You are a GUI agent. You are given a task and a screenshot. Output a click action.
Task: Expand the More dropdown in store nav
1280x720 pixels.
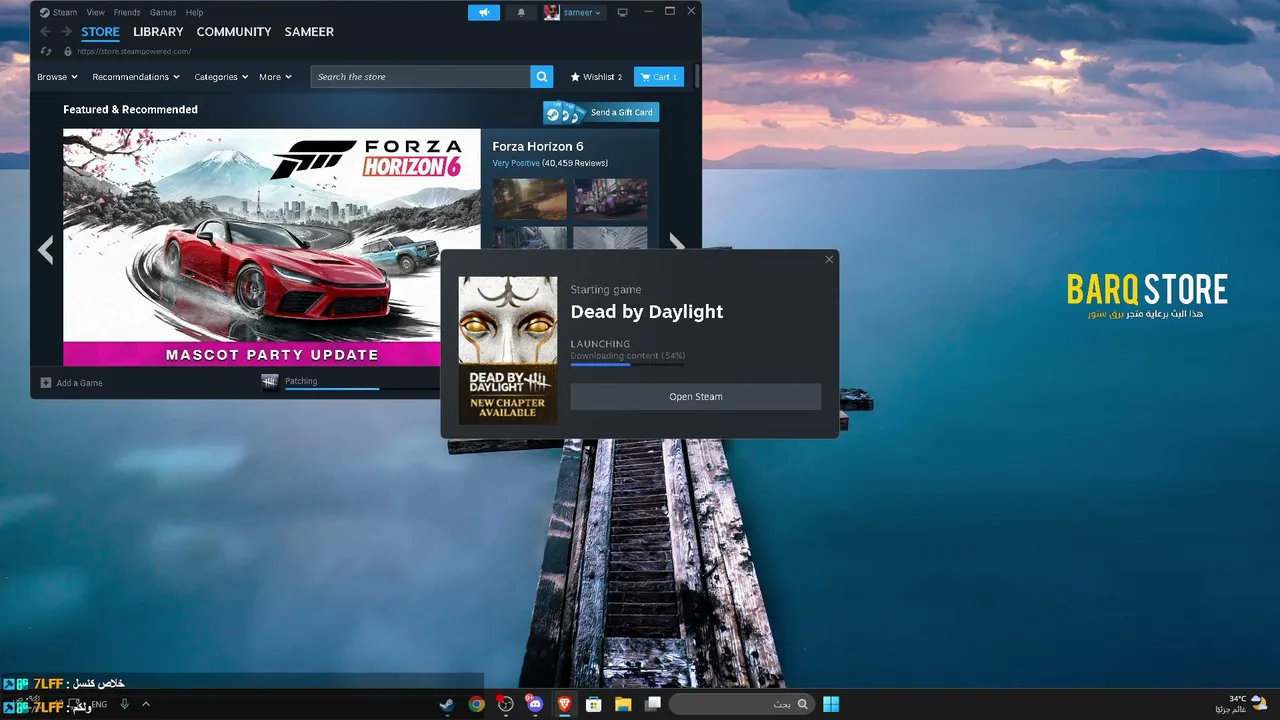275,77
